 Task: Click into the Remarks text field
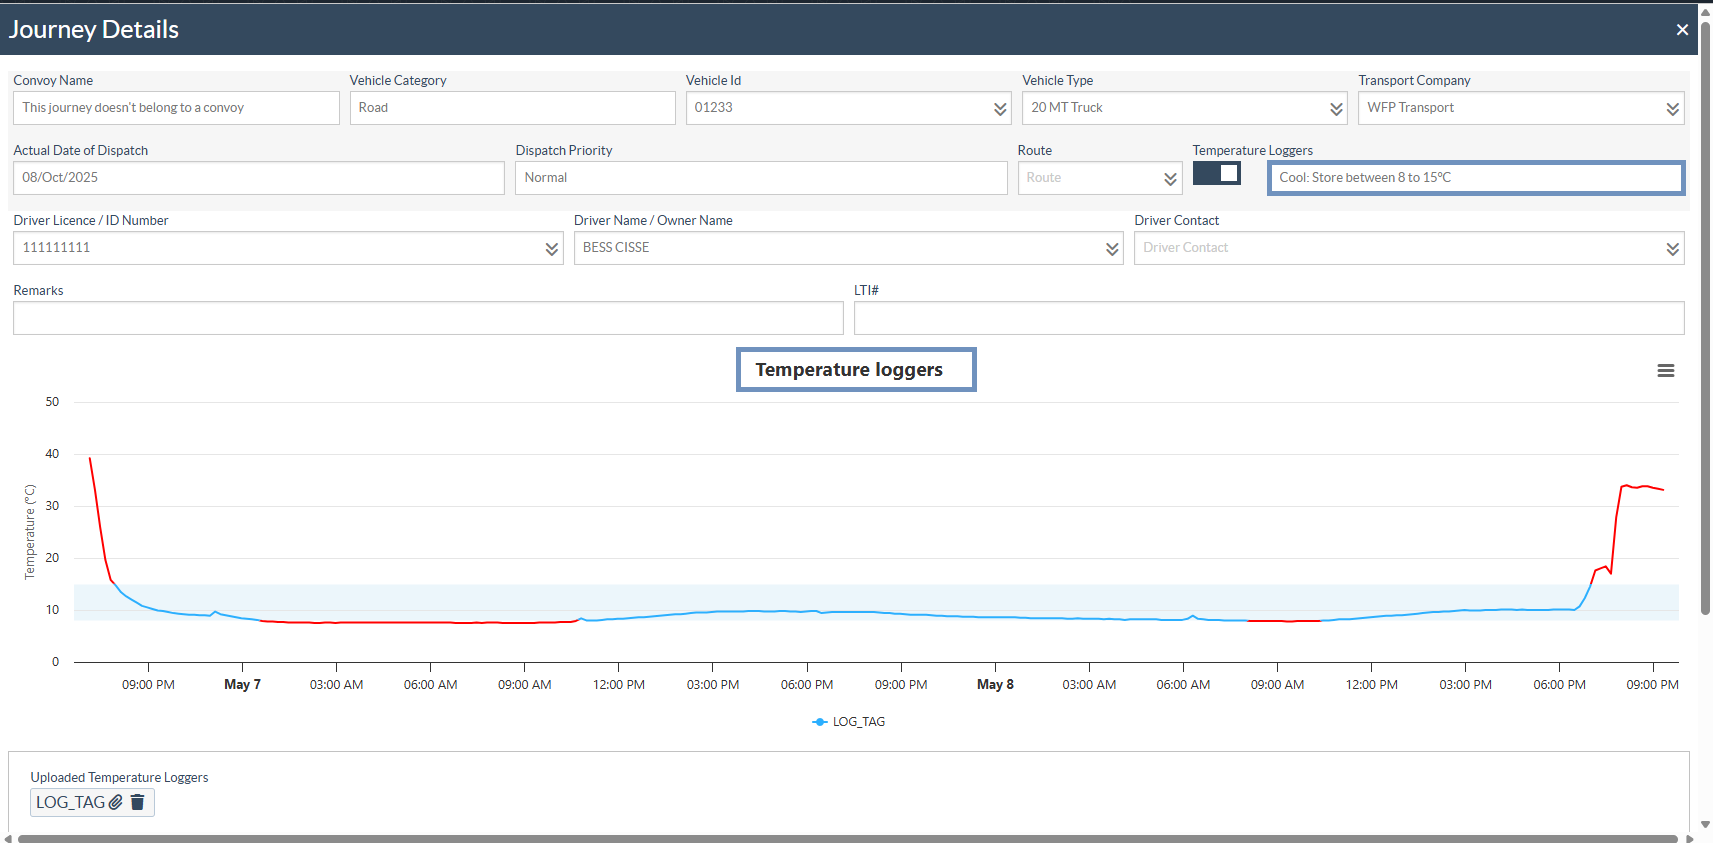point(428,318)
